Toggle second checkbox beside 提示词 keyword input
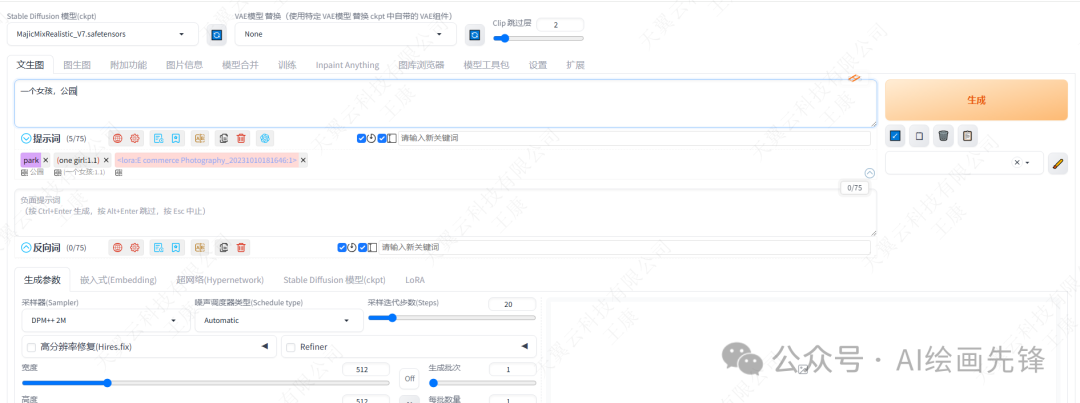Viewport: 1080px width, 403px height. coord(382,138)
